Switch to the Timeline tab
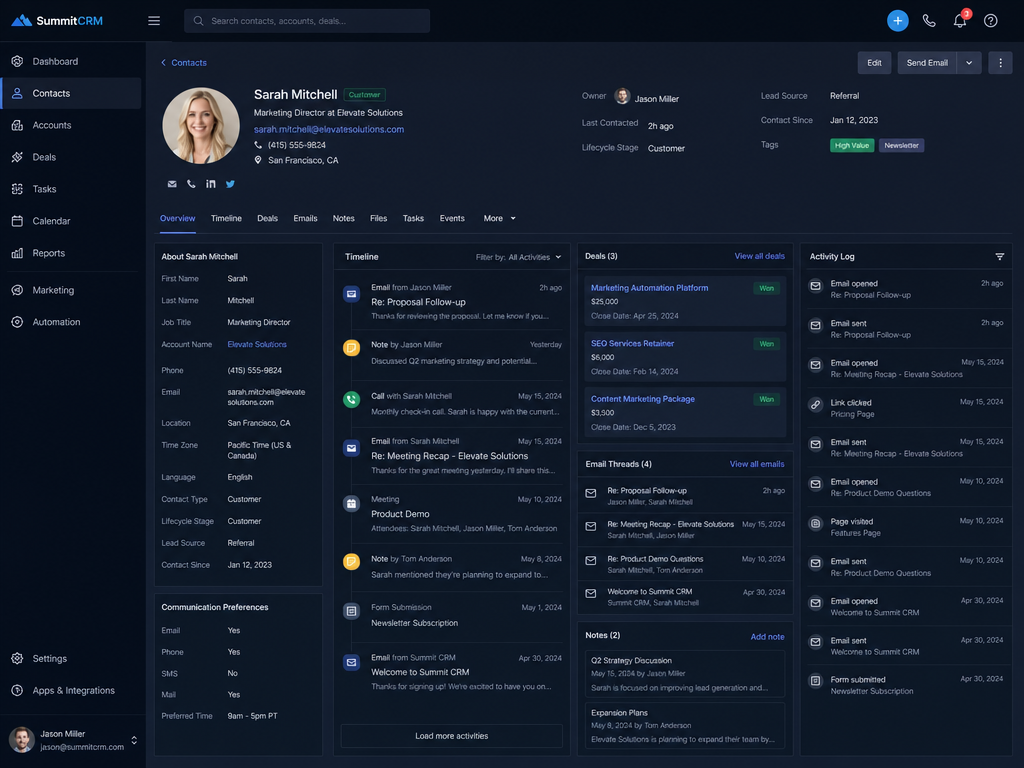Screen dimensions: 1024x768 (226, 219)
